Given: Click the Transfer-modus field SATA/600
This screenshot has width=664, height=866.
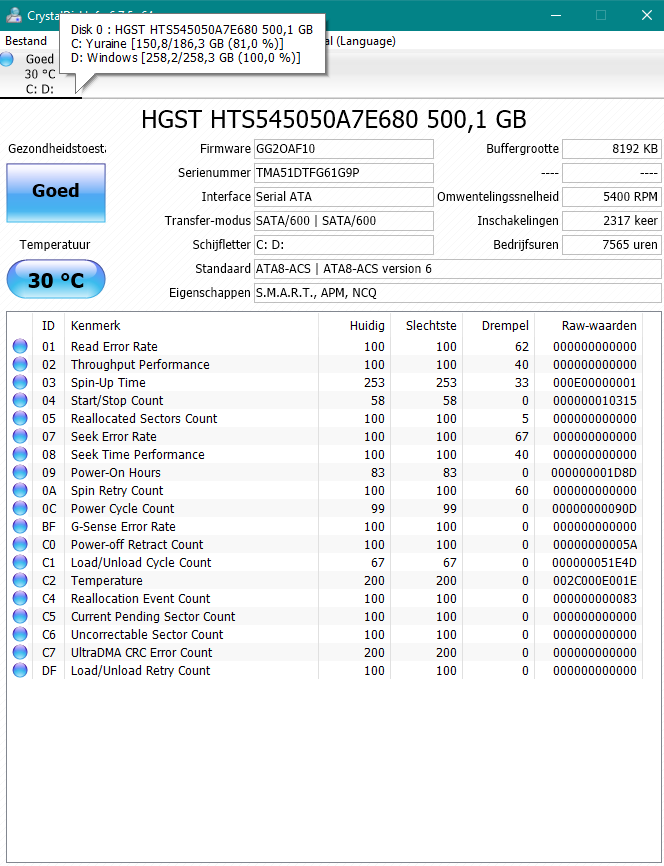Looking at the screenshot, I should point(344,221).
